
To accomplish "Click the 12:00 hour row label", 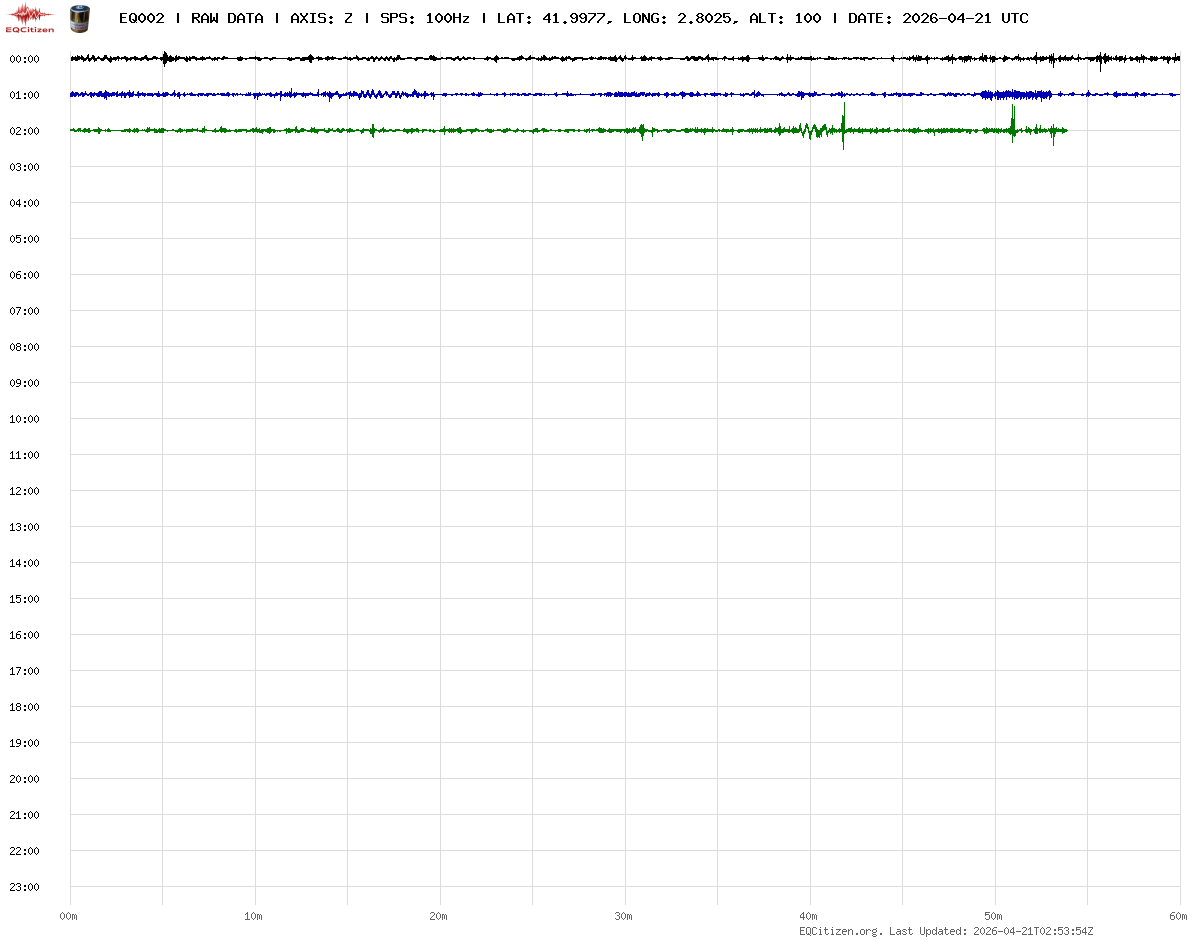I will [x=24, y=491].
